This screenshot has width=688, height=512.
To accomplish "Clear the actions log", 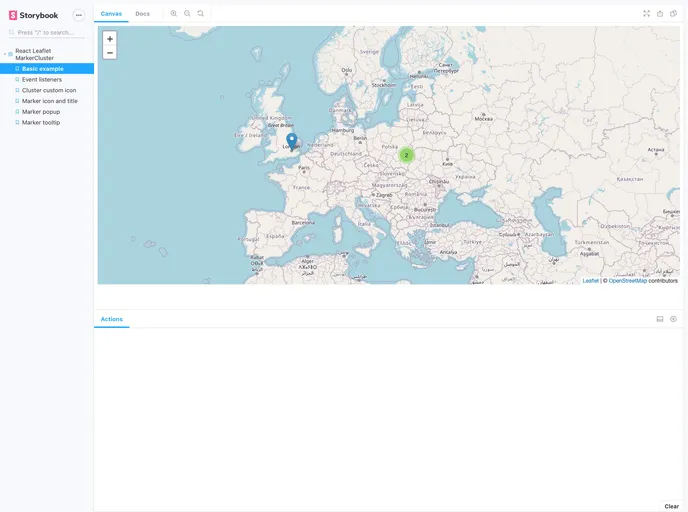I will [x=671, y=506].
